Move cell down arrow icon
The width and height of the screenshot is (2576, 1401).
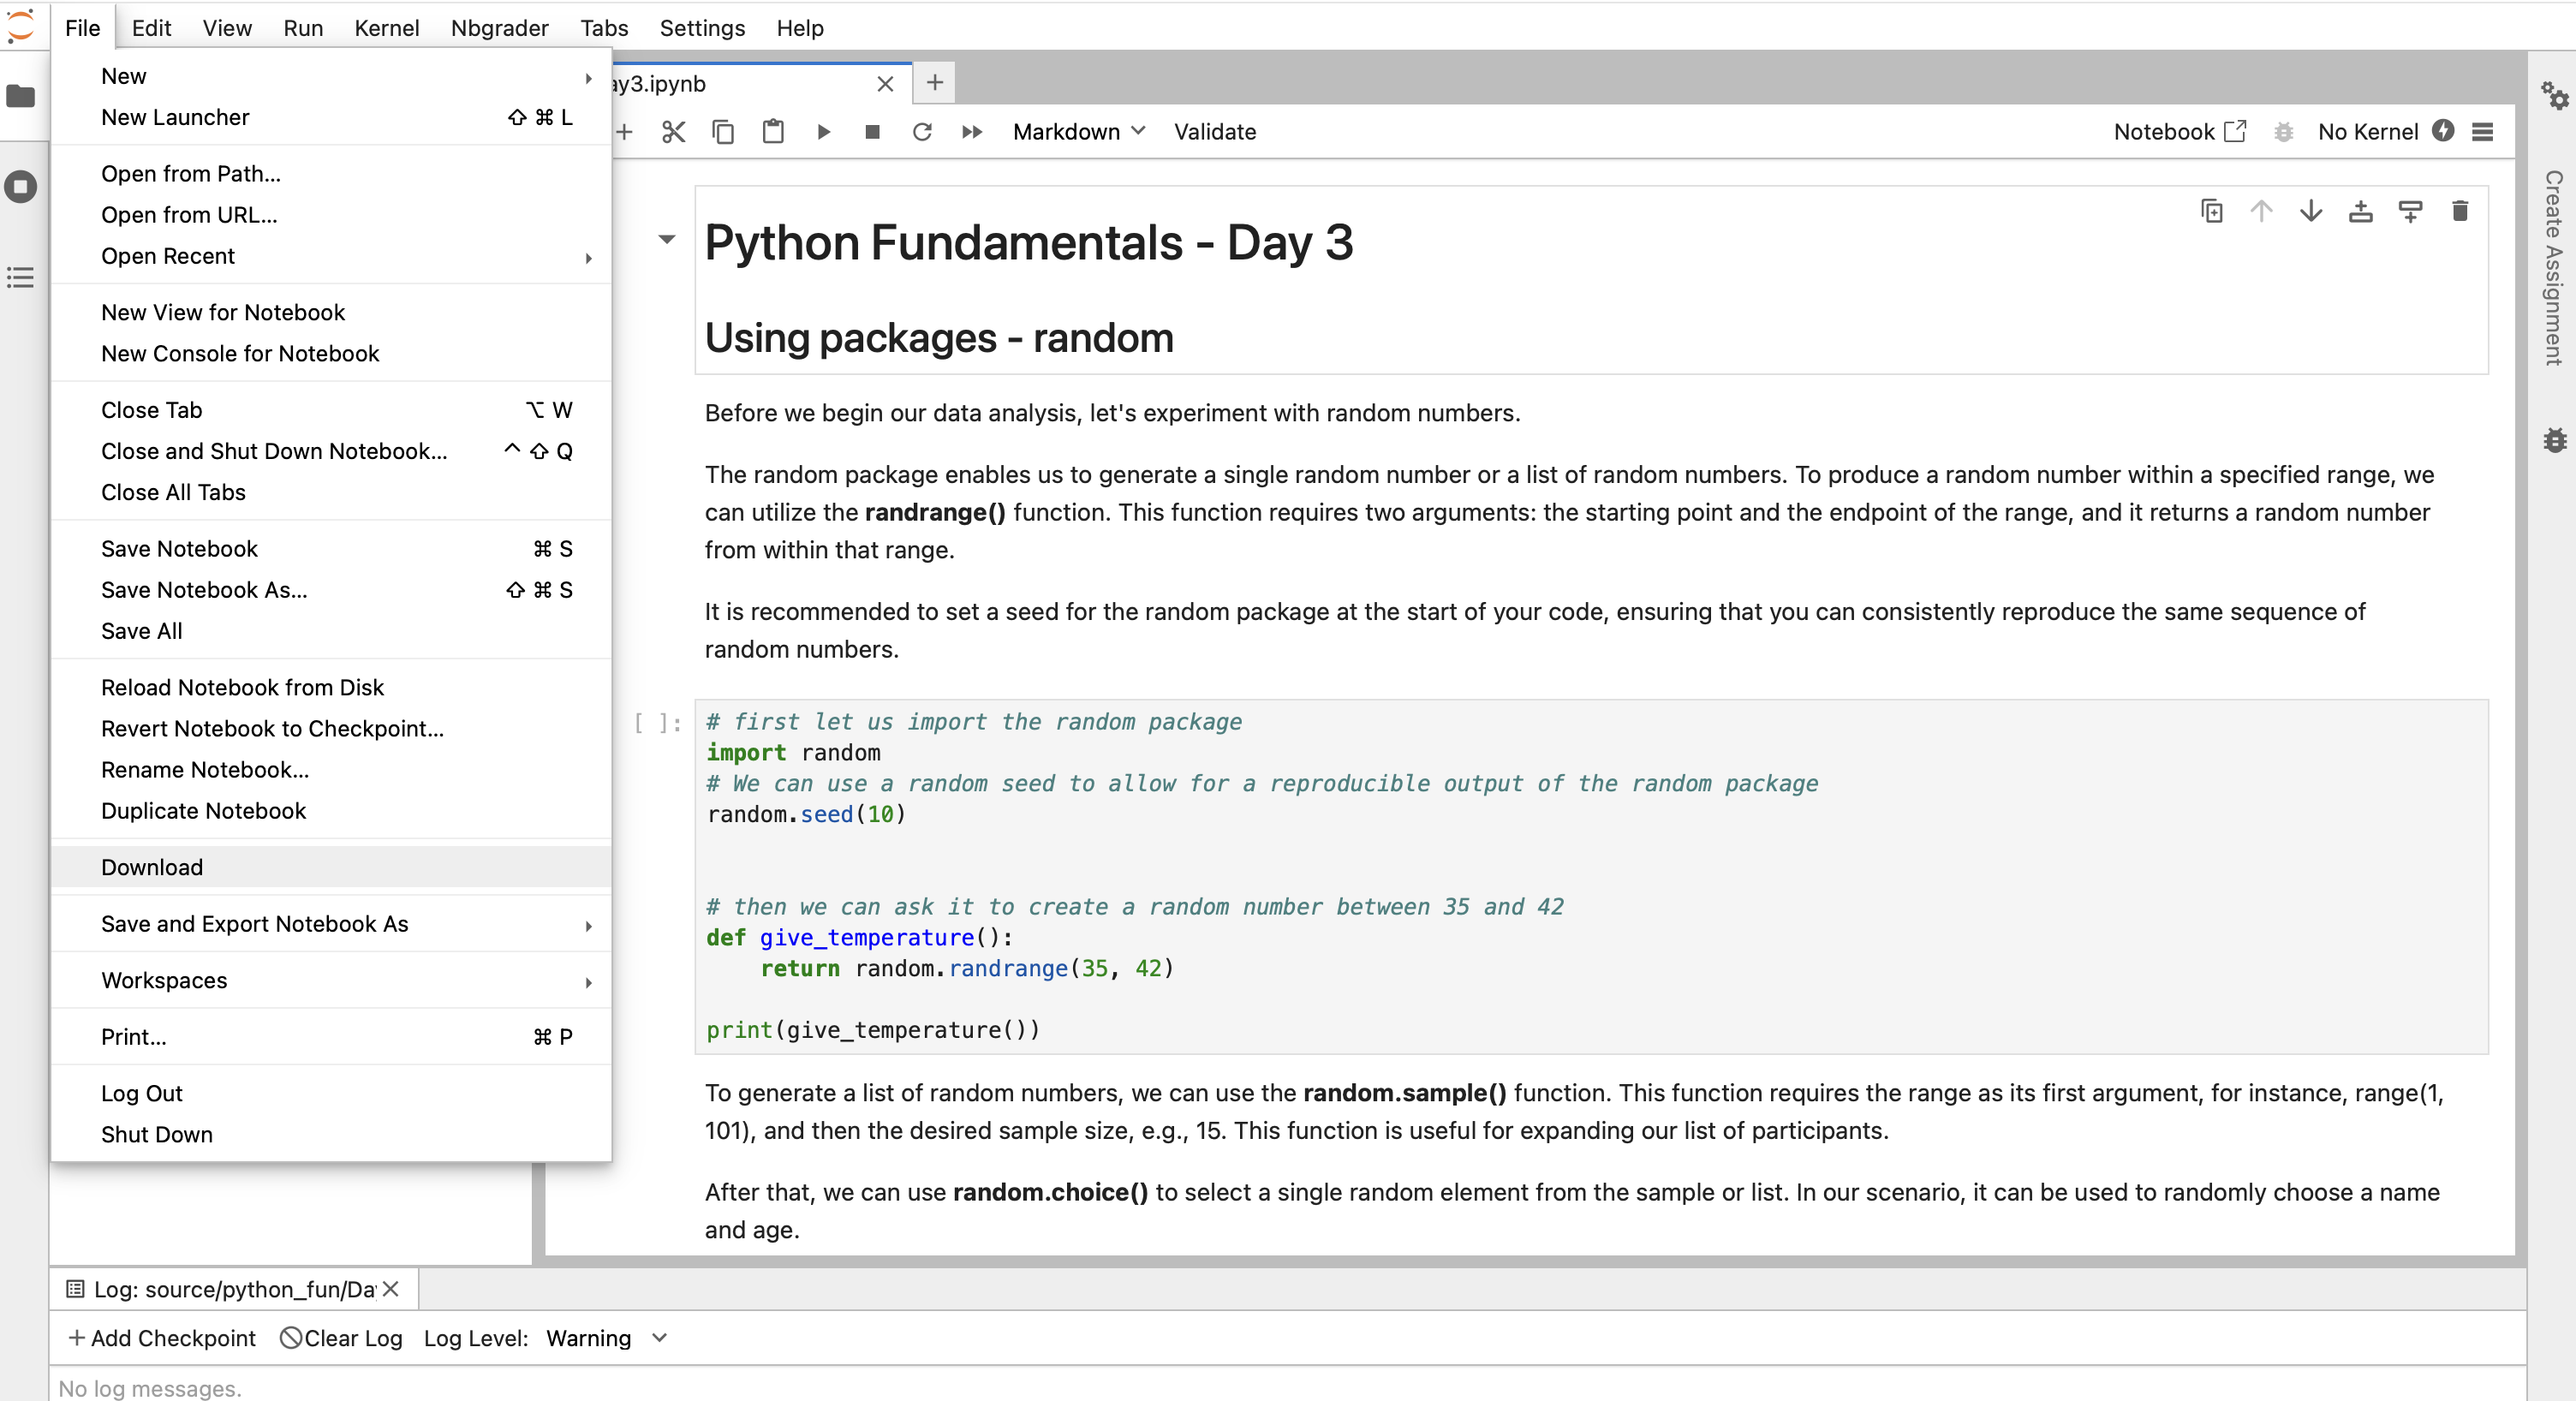pos(2310,211)
